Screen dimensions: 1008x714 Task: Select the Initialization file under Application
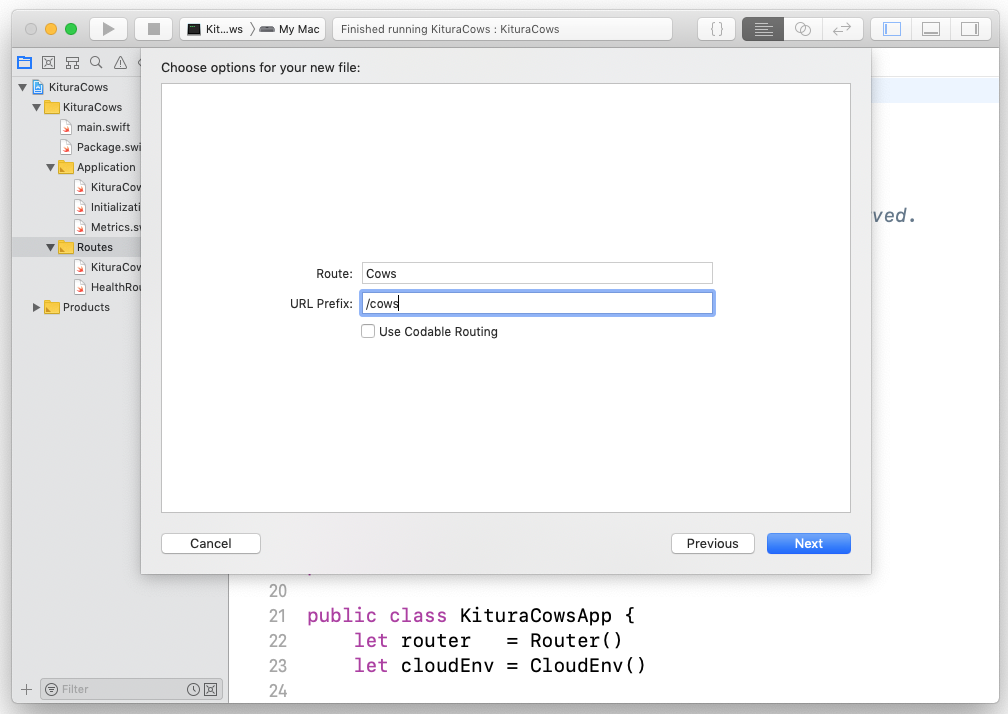coord(107,207)
